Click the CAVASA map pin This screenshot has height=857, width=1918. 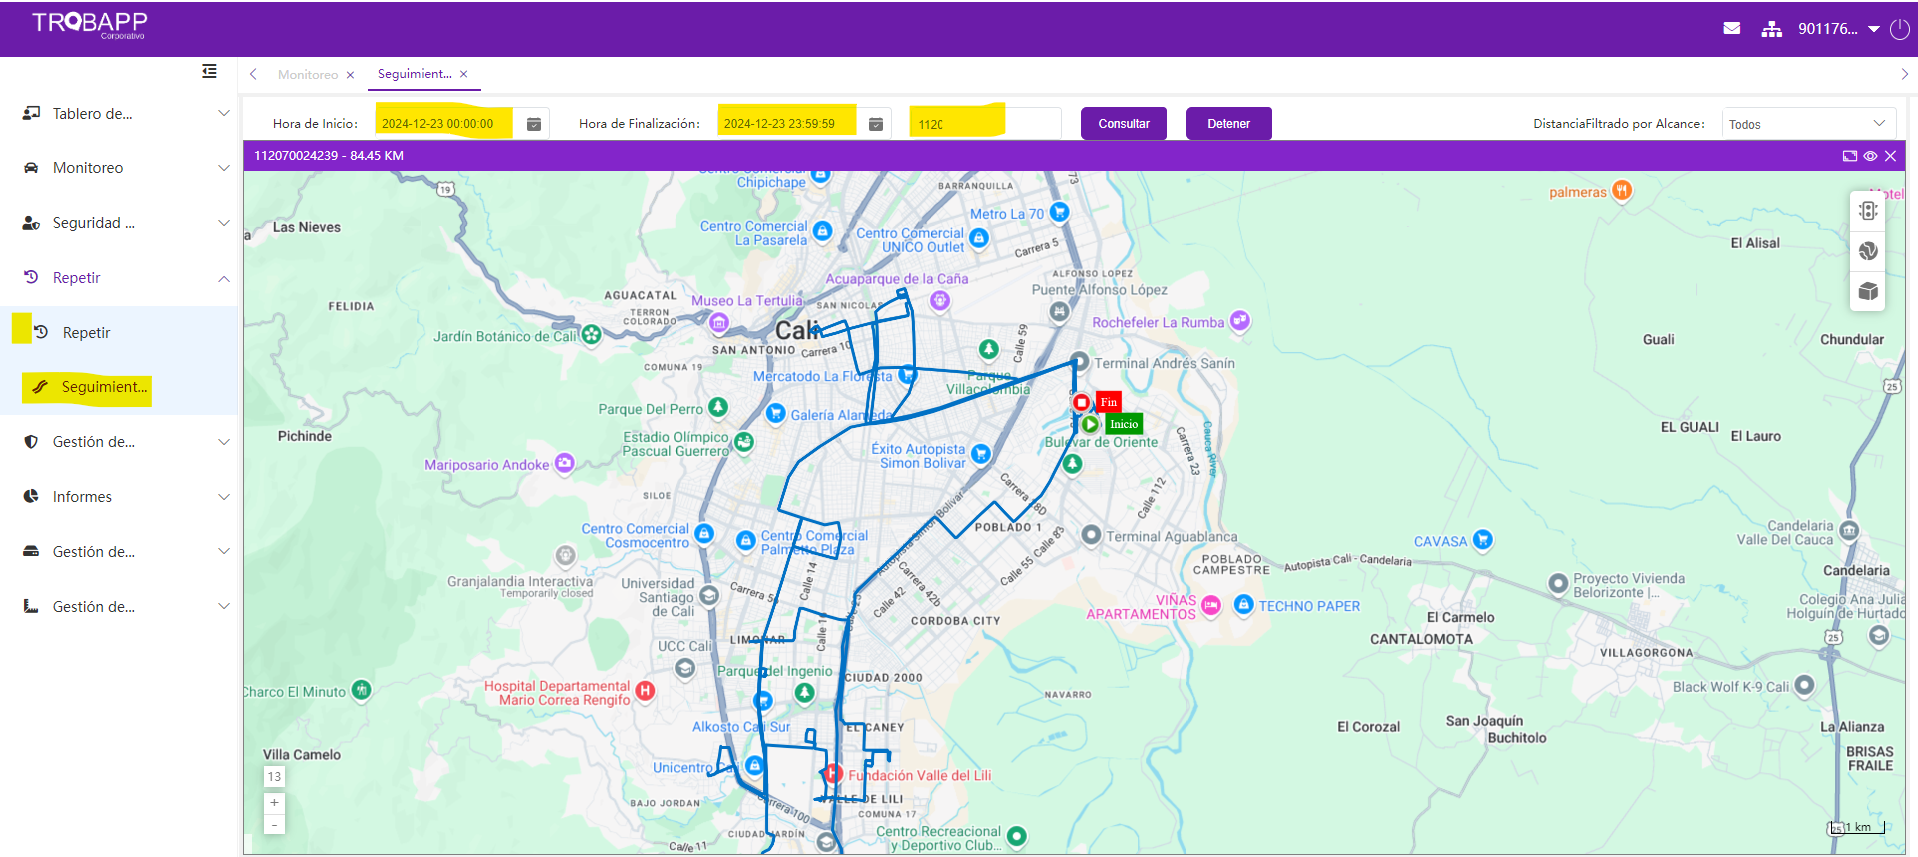(1482, 540)
